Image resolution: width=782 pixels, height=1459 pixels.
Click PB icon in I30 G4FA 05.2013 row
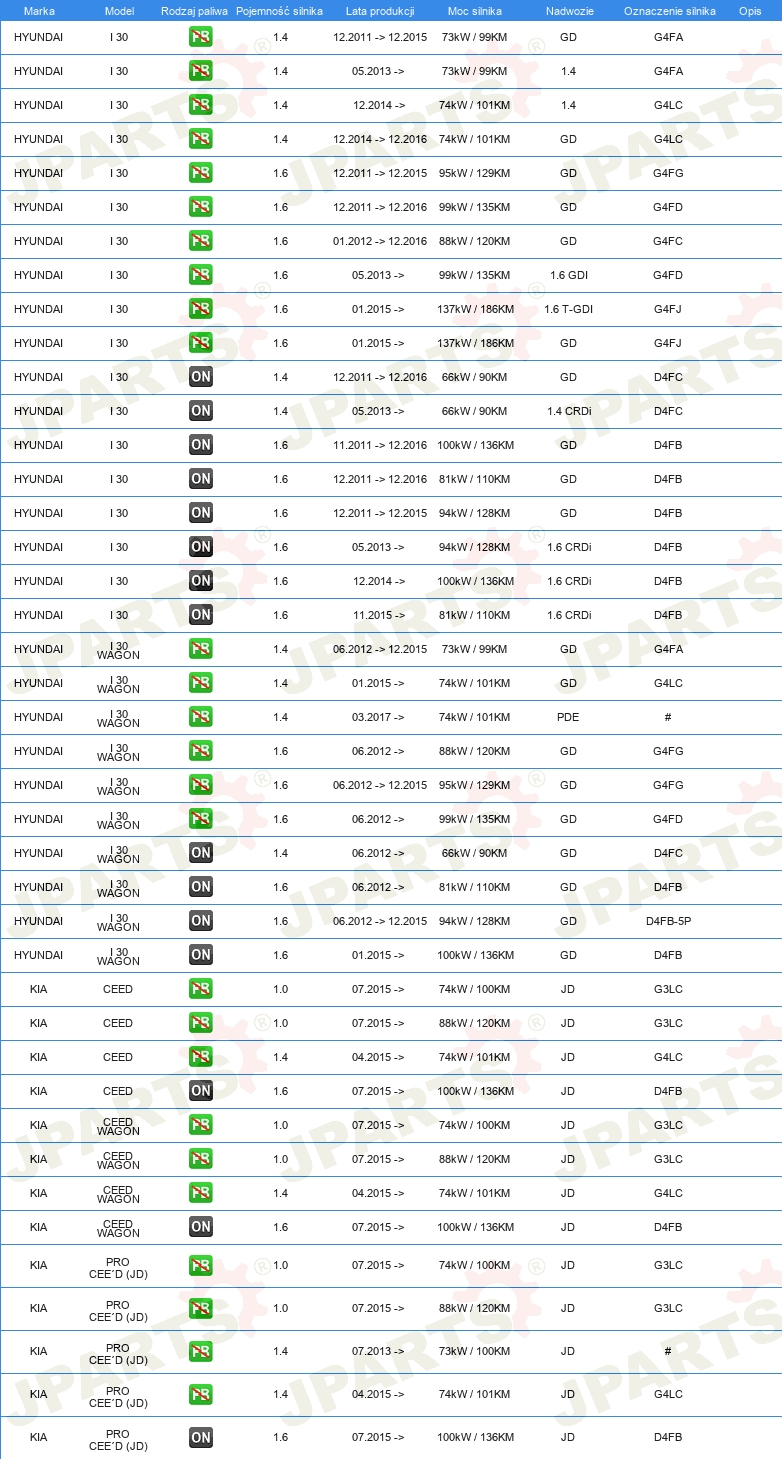pos(201,71)
